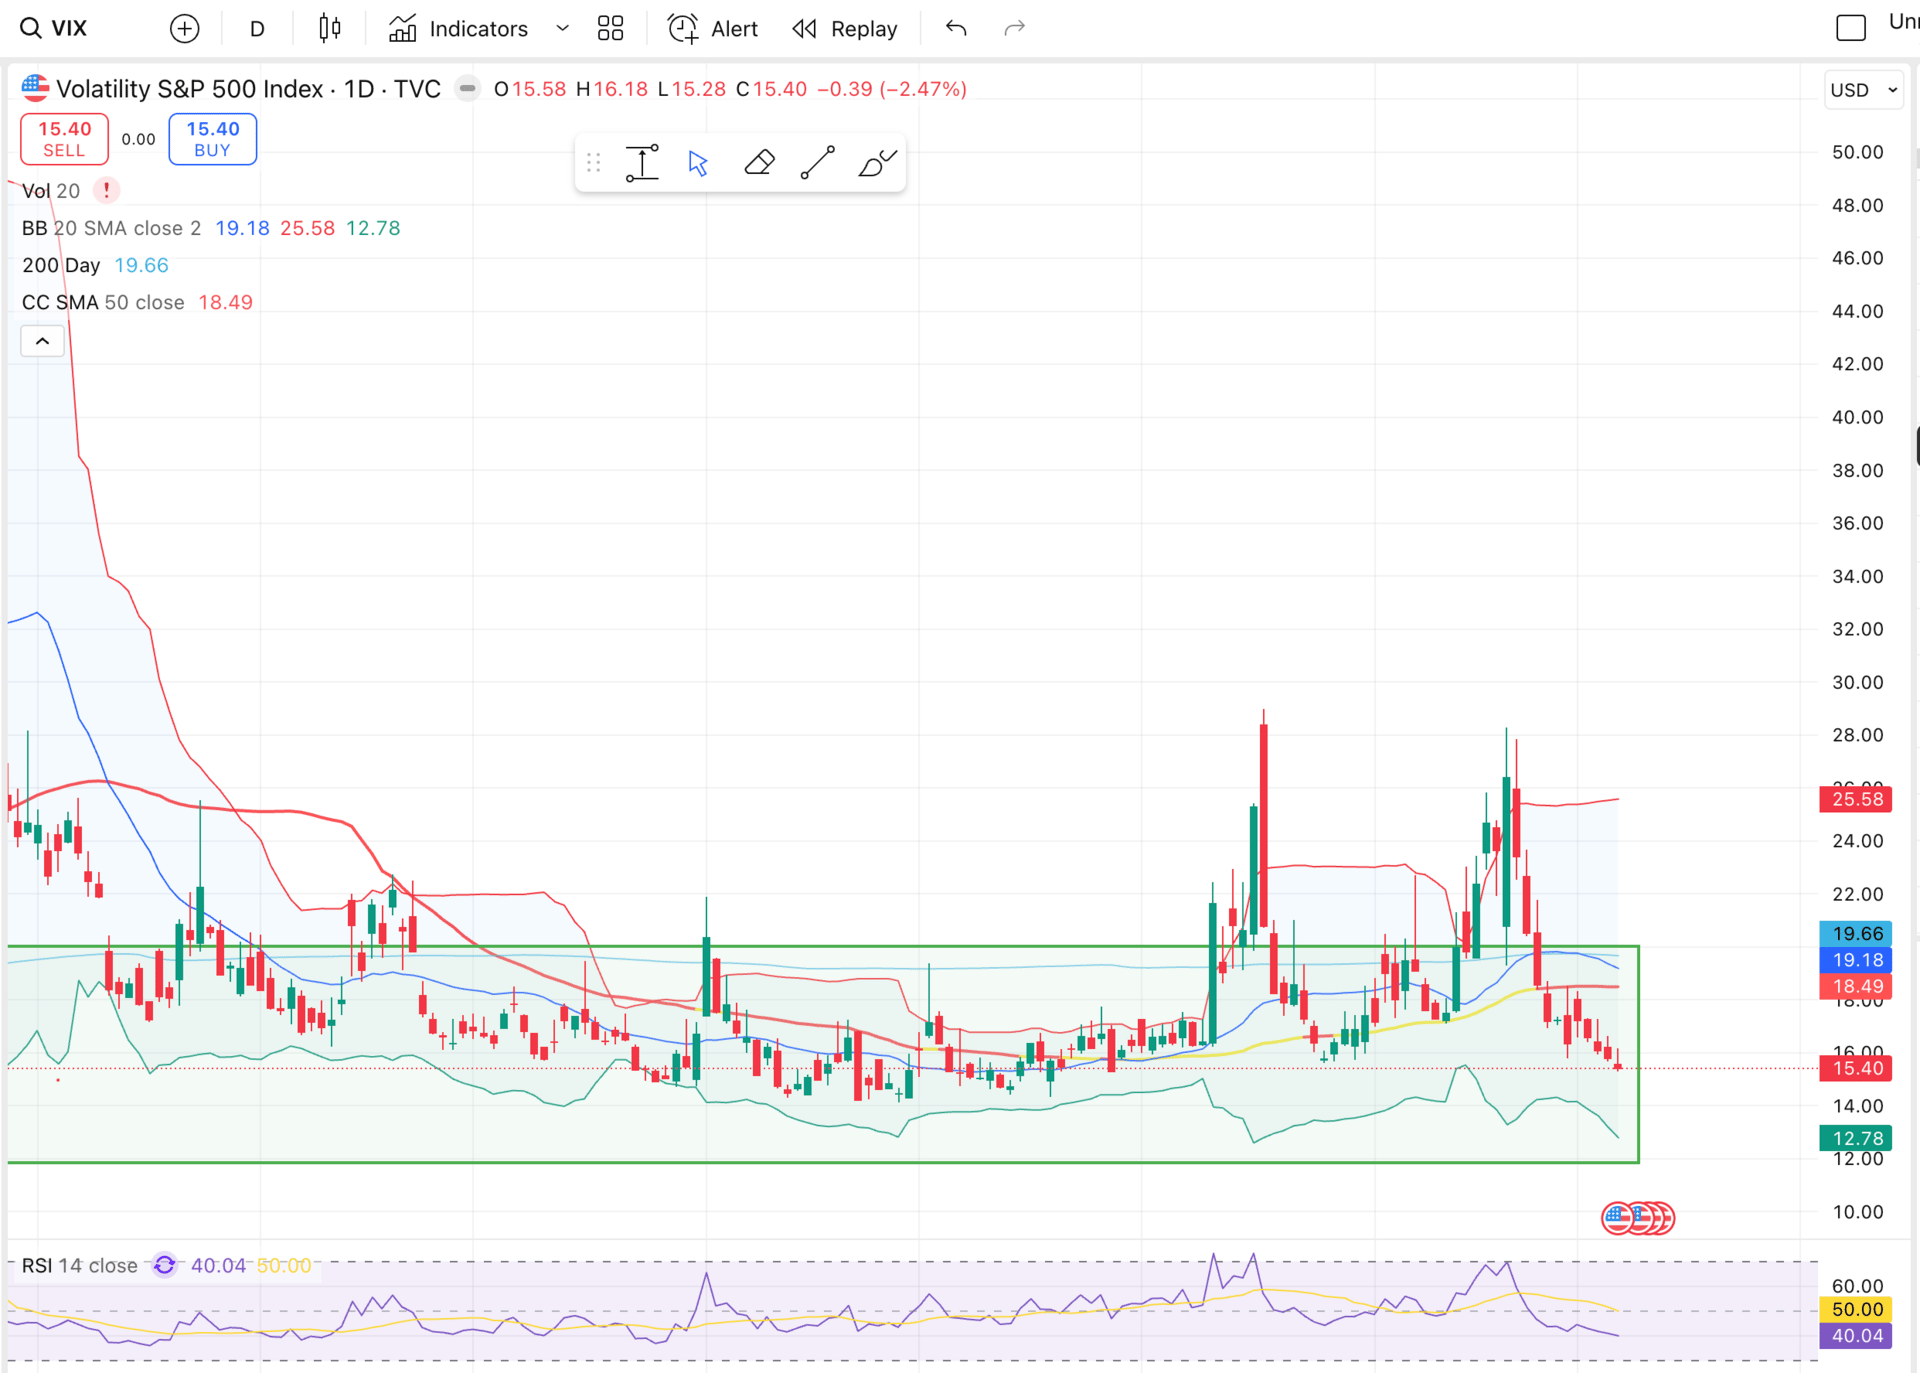Toggle the fullscreen square checkbox icon

[x=1851, y=28]
